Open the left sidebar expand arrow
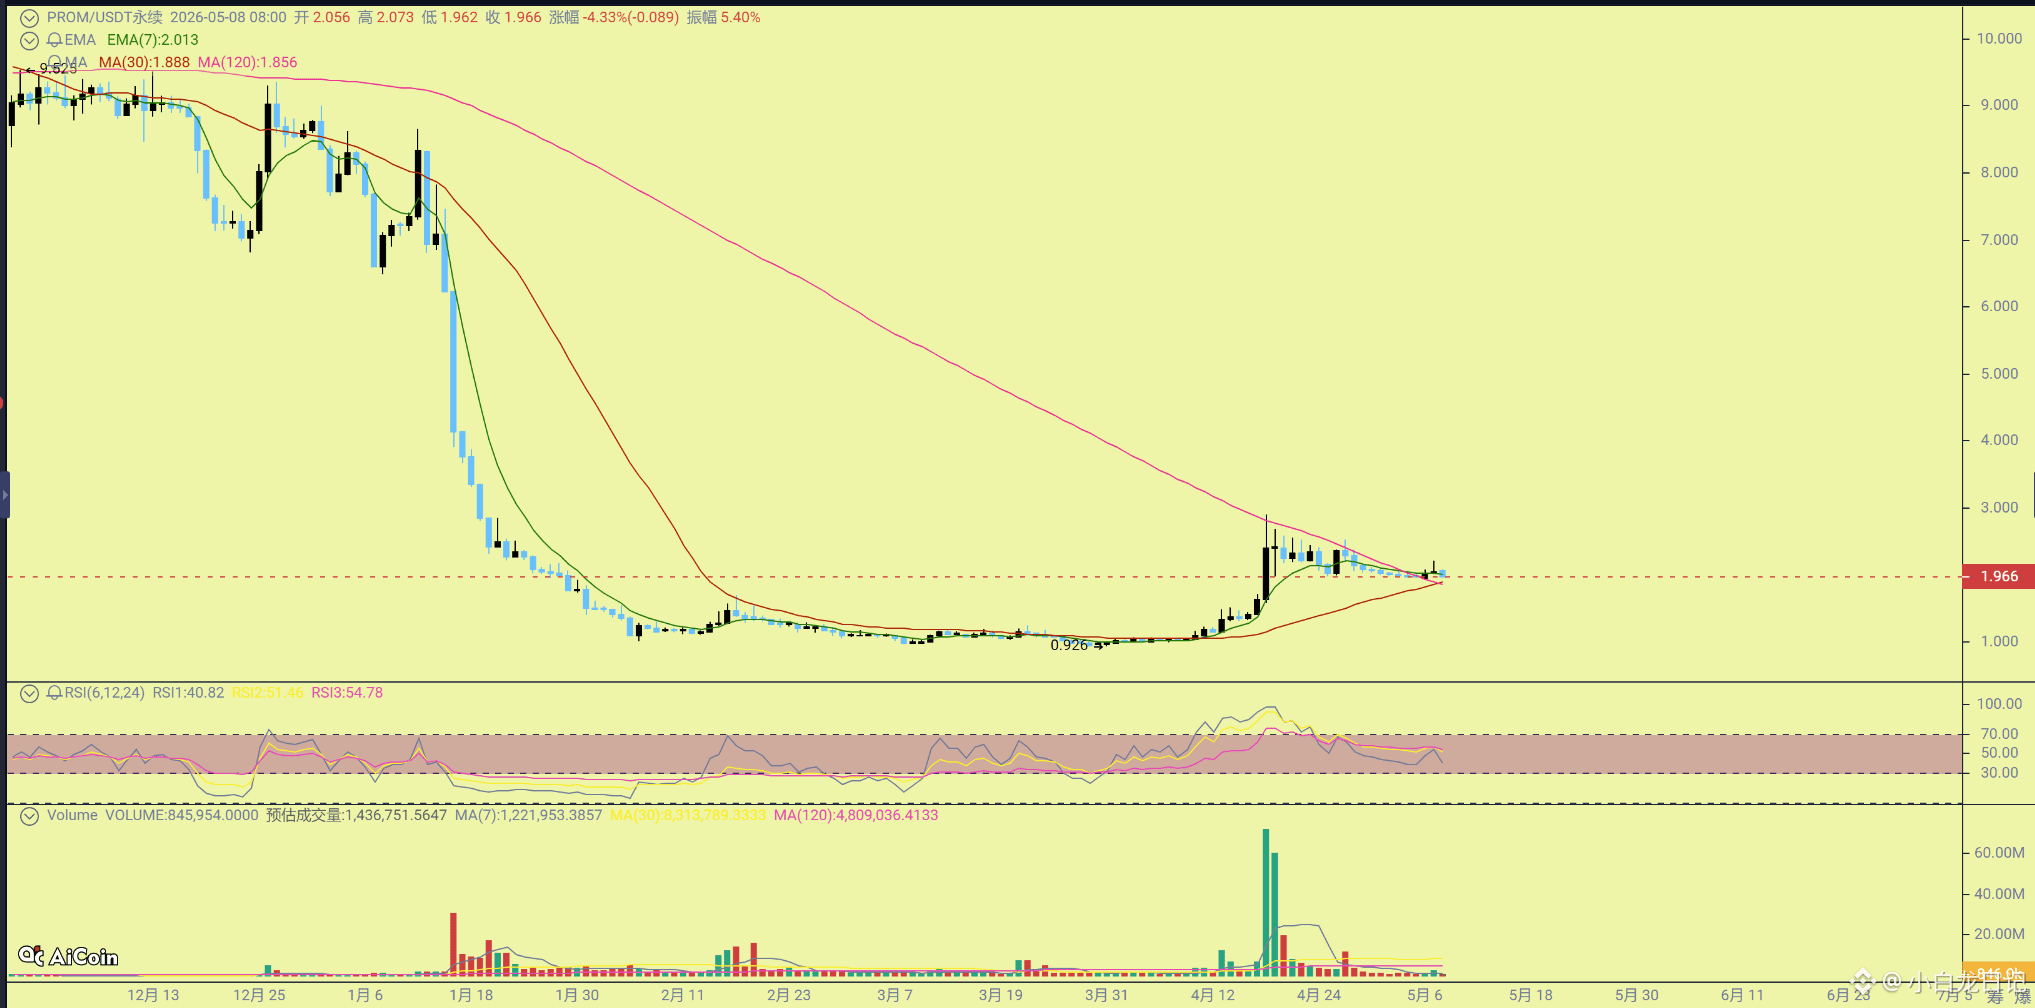Viewport: 2035px width, 1008px height. 5,494
